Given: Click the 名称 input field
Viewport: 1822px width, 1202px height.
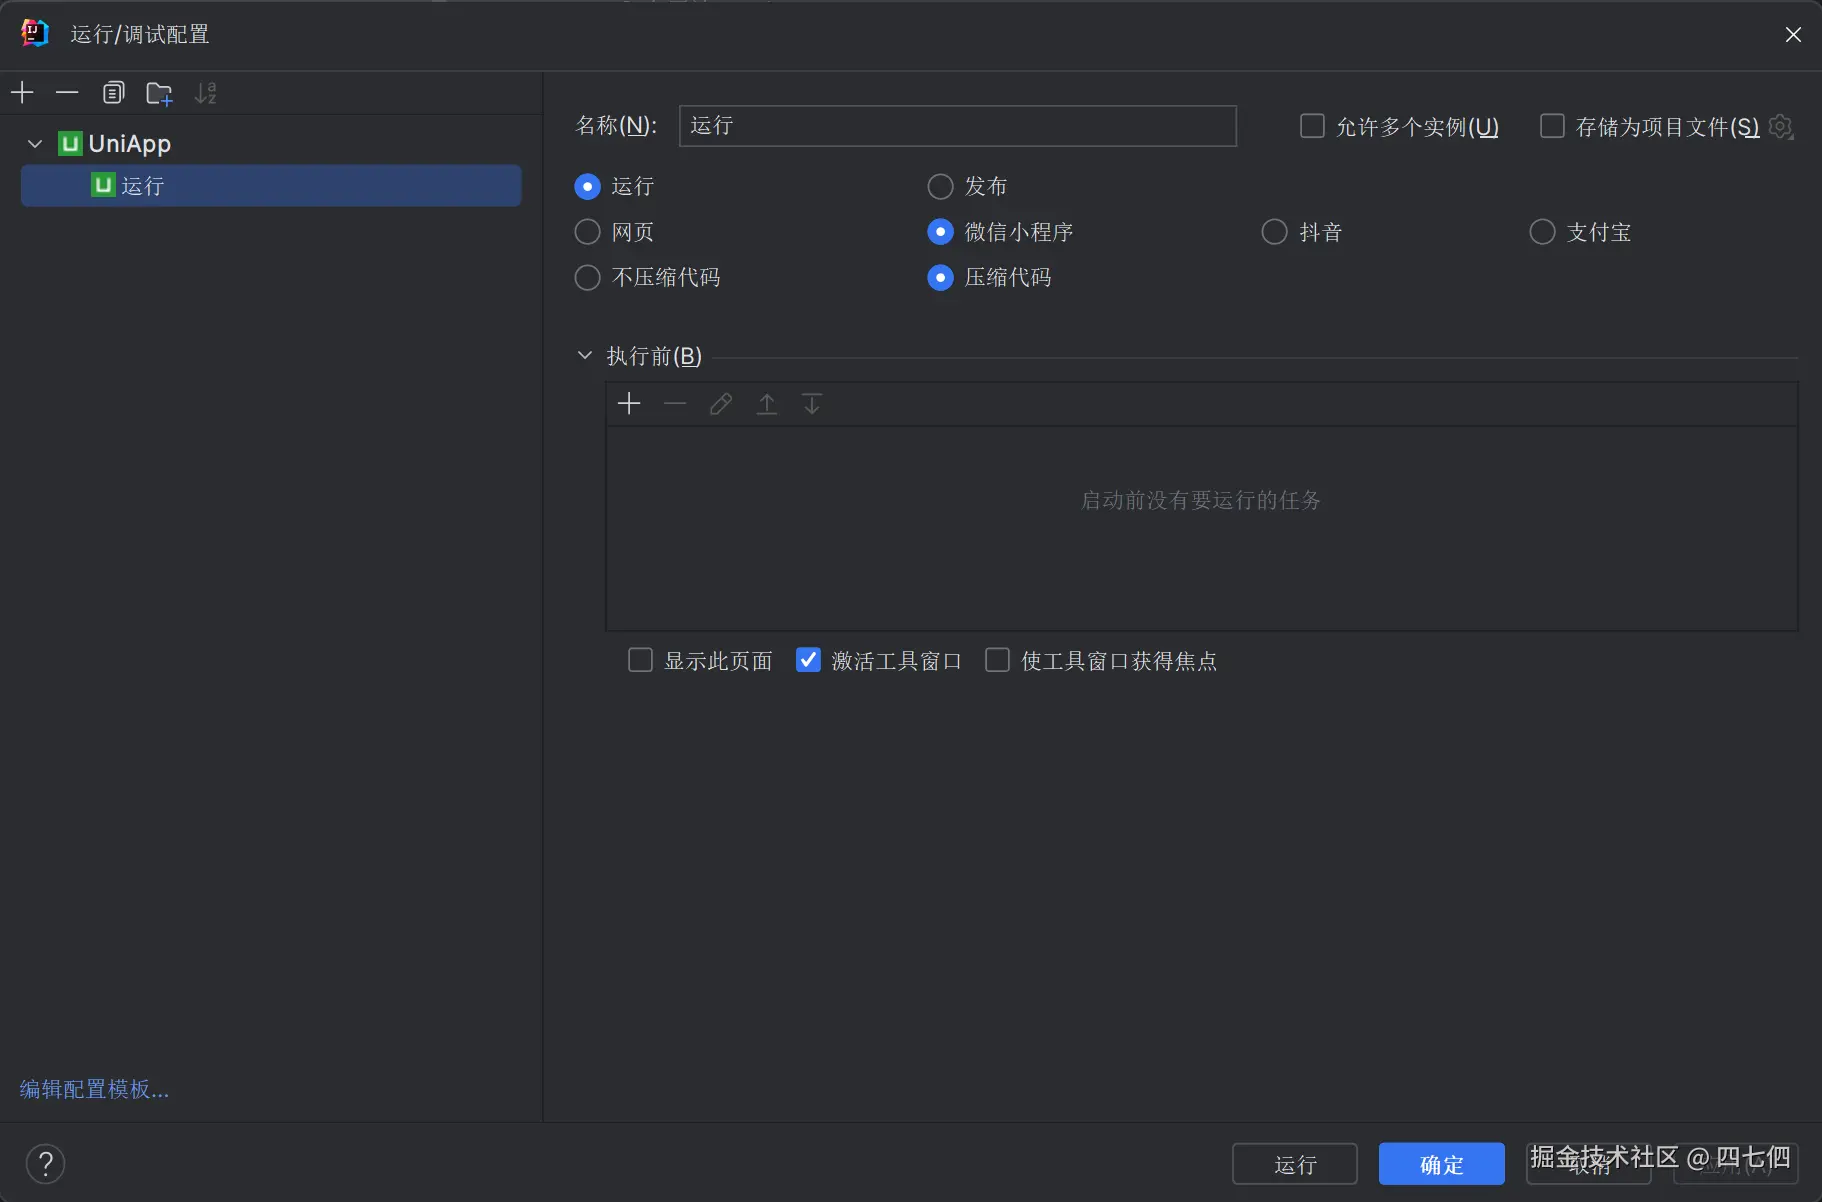Looking at the screenshot, I should click(955, 126).
